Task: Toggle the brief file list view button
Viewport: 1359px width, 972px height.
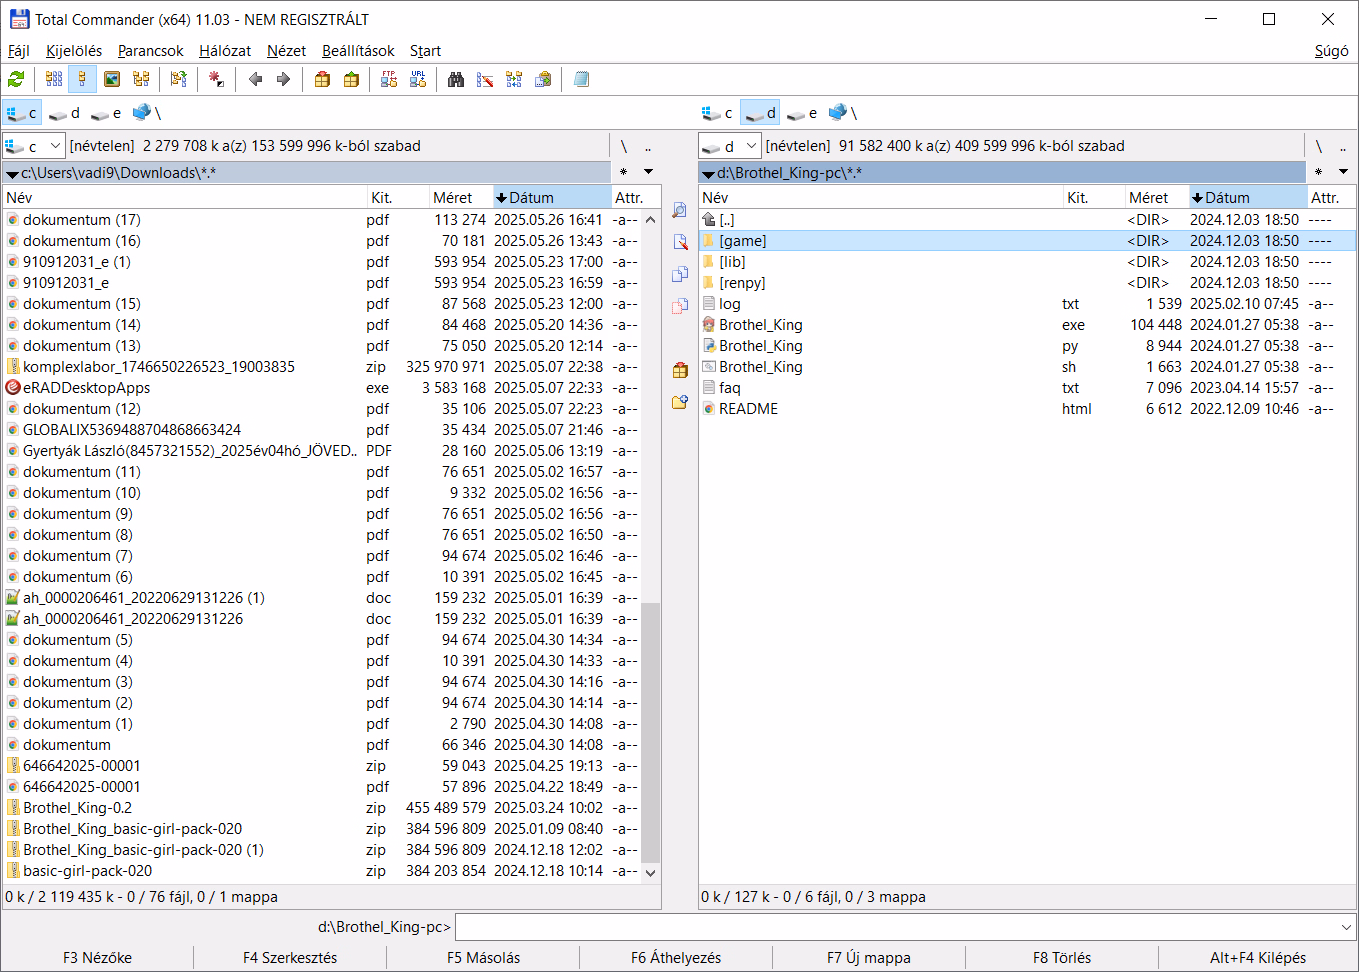Action: (54, 79)
